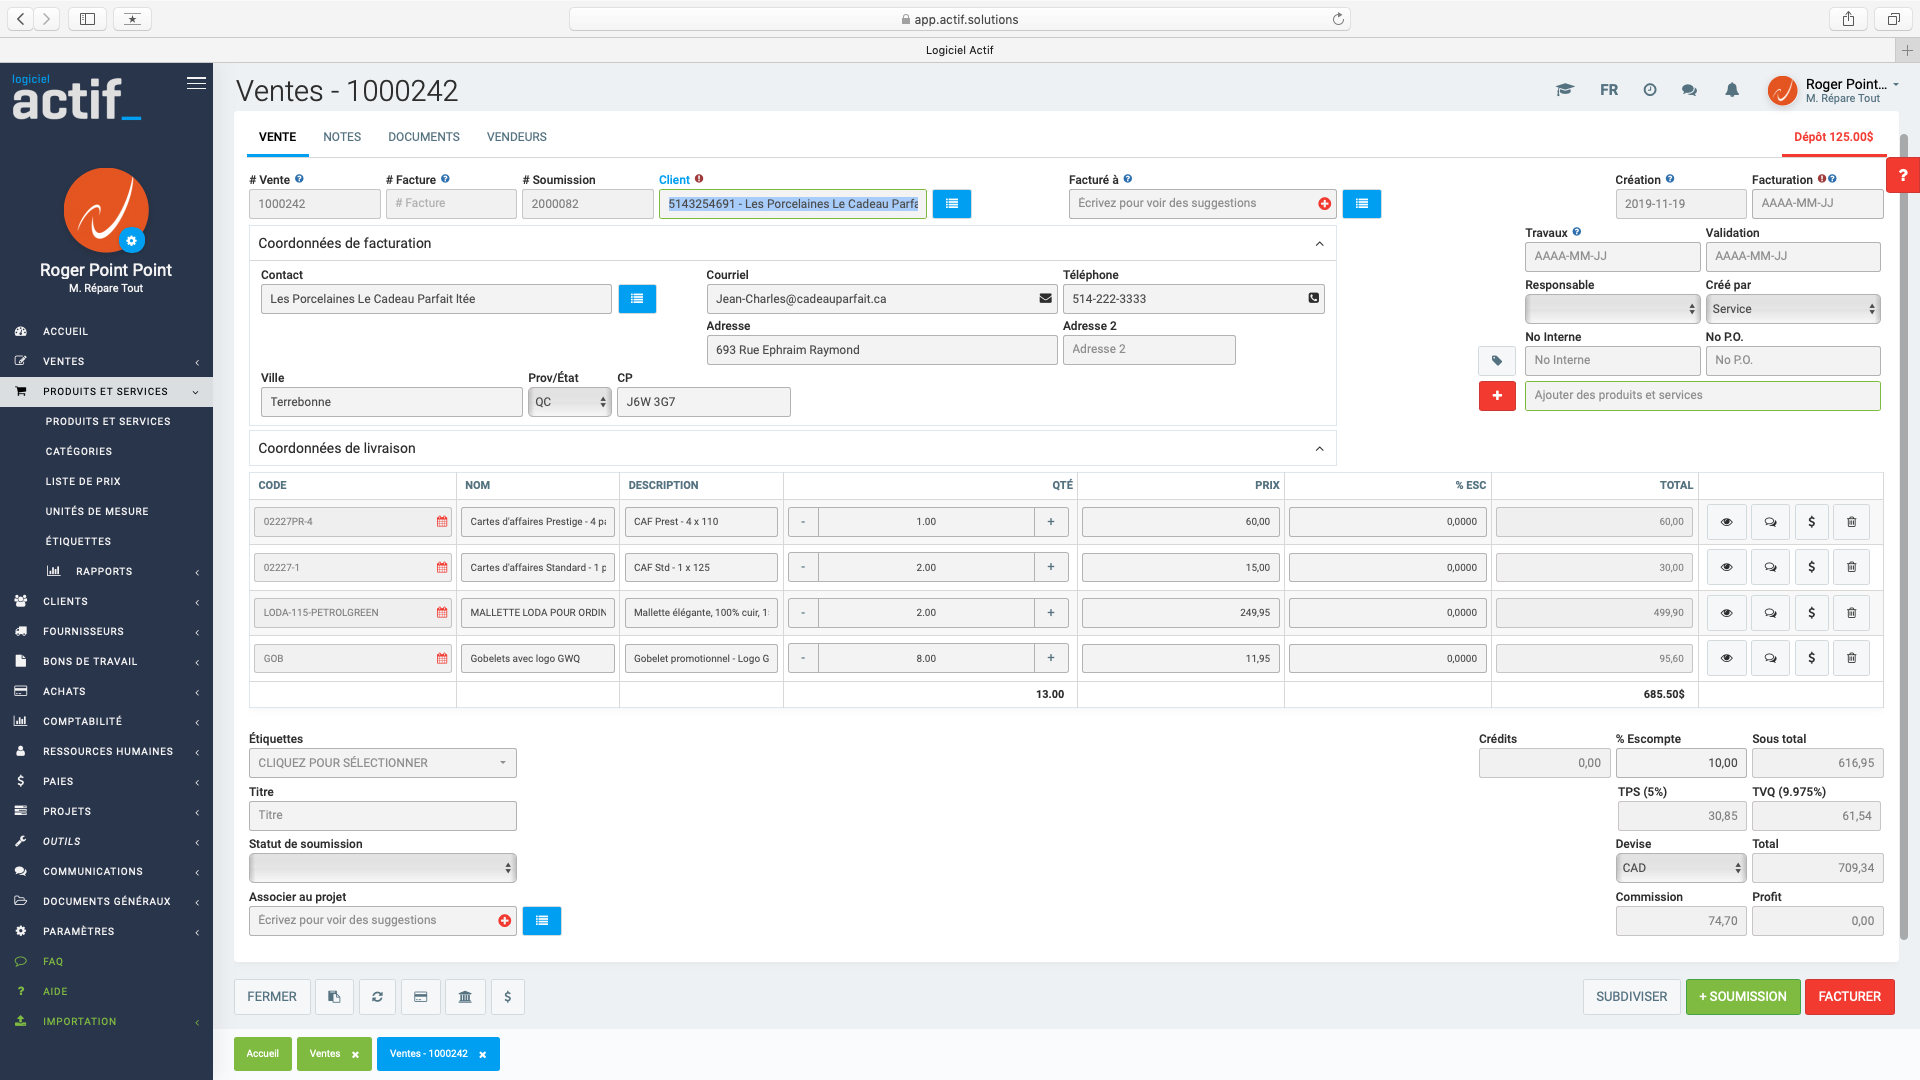Open COMPTABILITÉ in the sidebar menu
Image resolution: width=1920 pixels, height=1080 pixels.
[82, 721]
